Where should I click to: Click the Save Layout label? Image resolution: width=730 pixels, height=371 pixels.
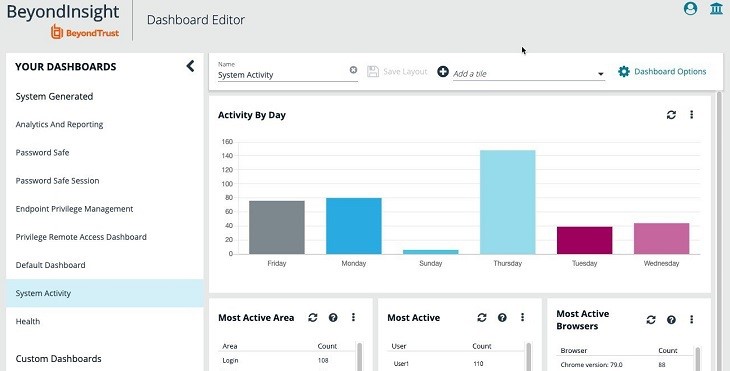click(405, 72)
